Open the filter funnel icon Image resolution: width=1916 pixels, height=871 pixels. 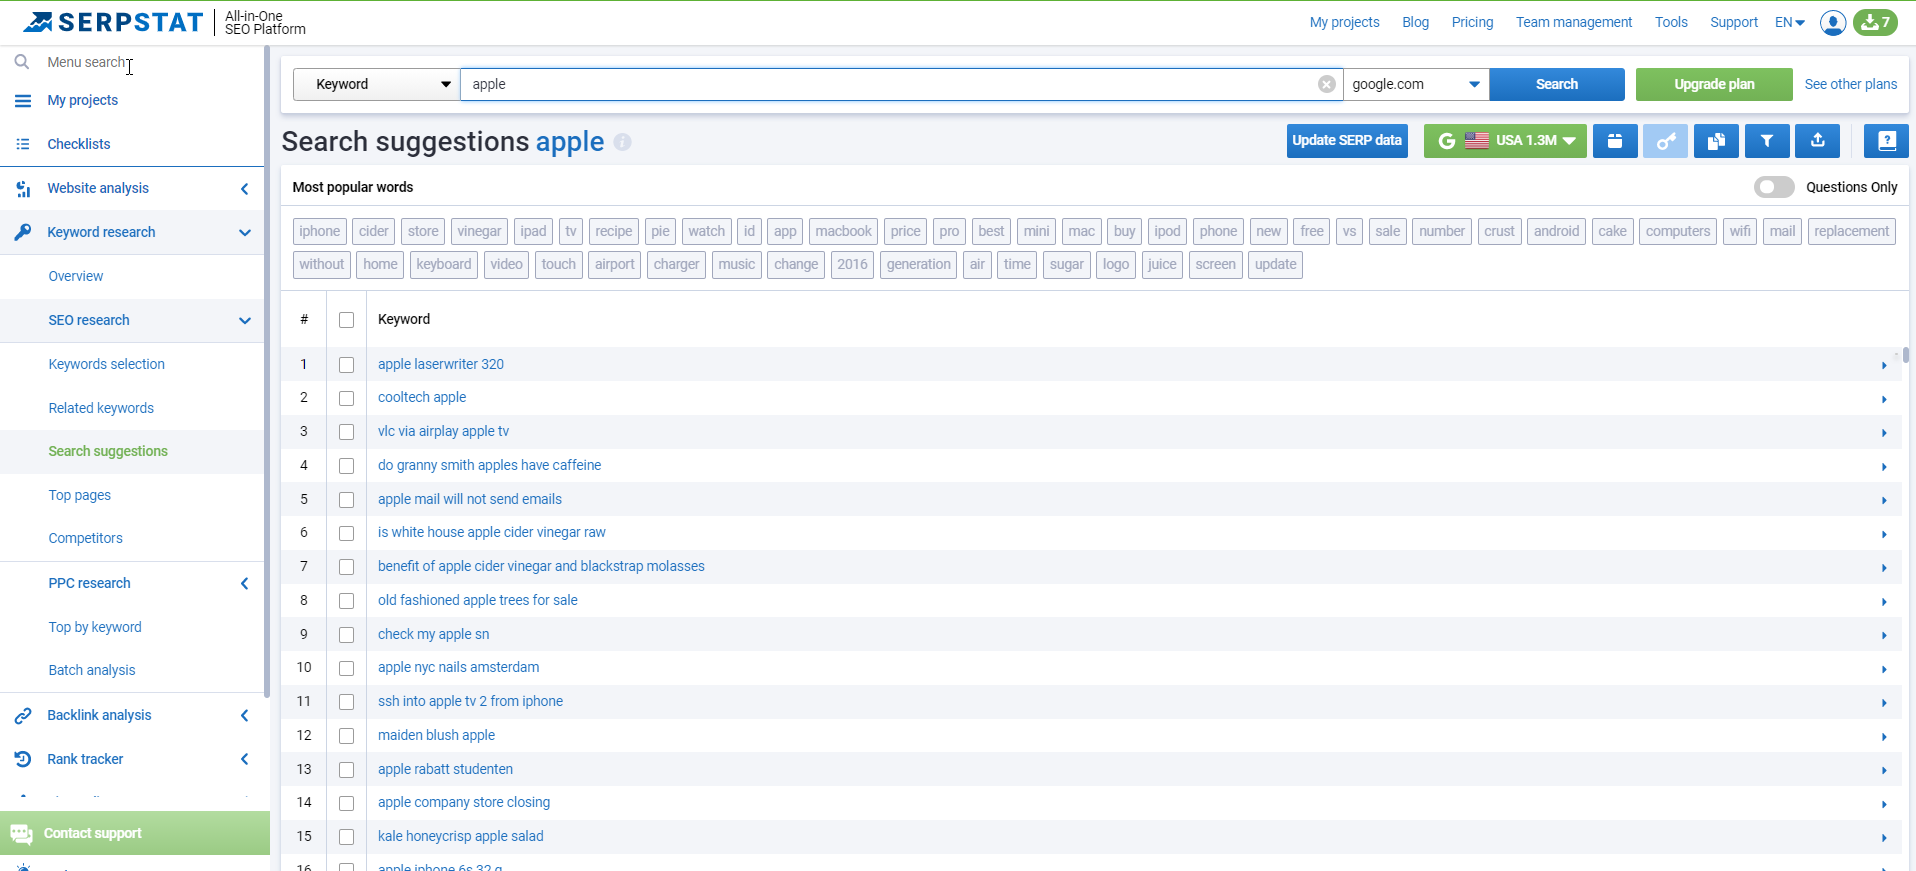click(x=1767, y=141)
